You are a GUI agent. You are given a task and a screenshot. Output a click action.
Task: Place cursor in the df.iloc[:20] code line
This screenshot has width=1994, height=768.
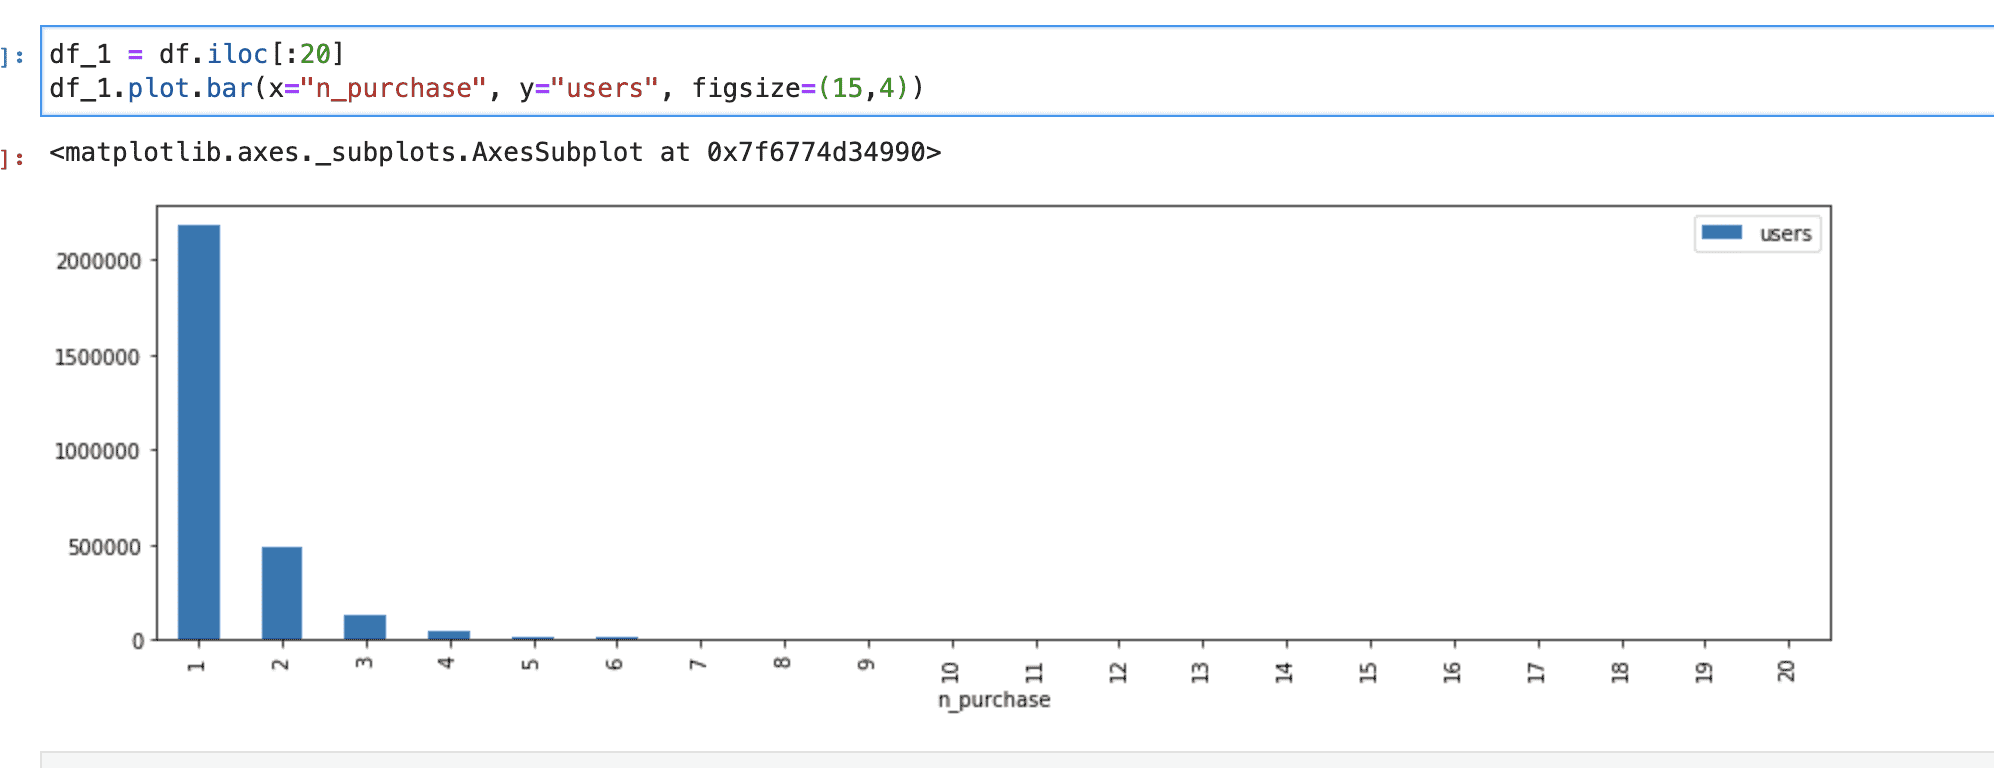196,54
